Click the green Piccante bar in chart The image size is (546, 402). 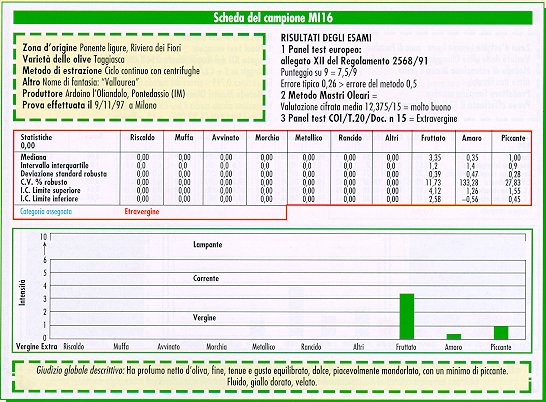pos(501,333)
